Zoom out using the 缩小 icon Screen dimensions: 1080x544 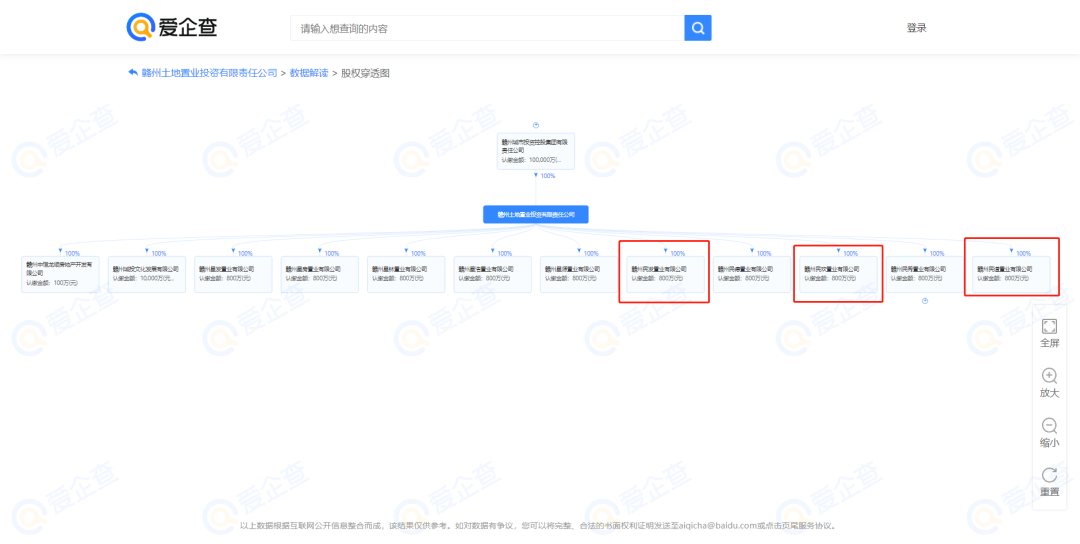pos(1049,432)
